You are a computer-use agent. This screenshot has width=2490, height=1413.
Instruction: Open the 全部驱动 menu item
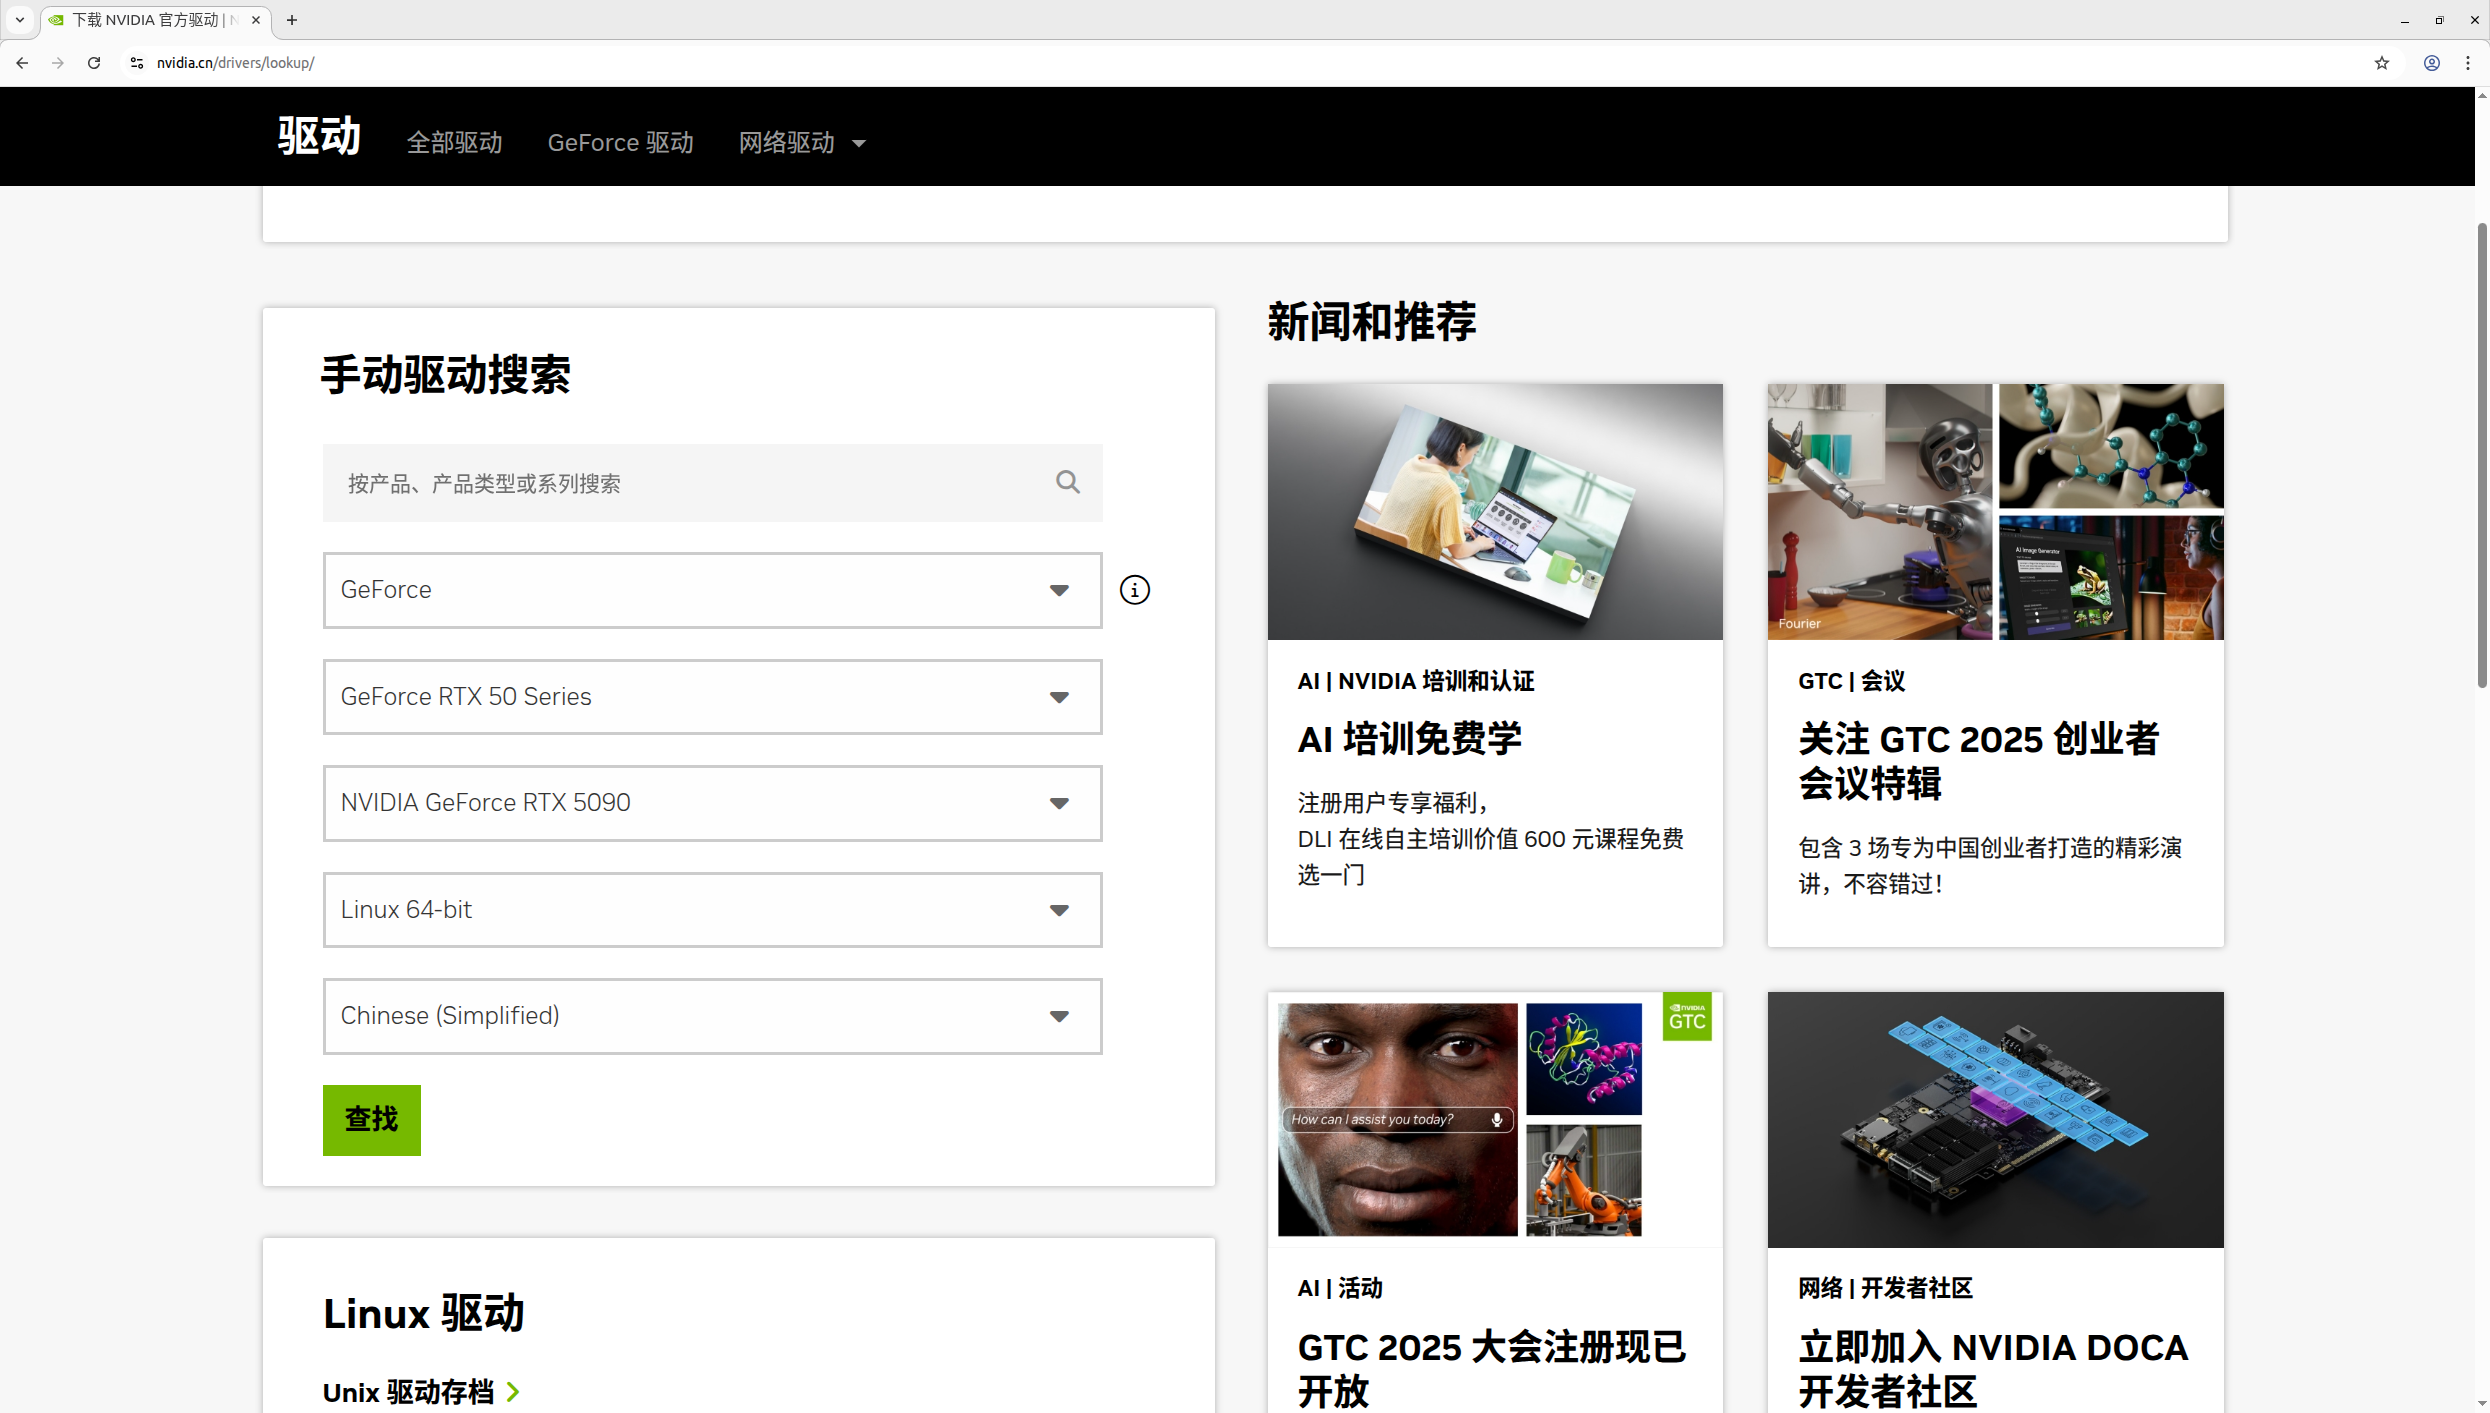(454, 143)
